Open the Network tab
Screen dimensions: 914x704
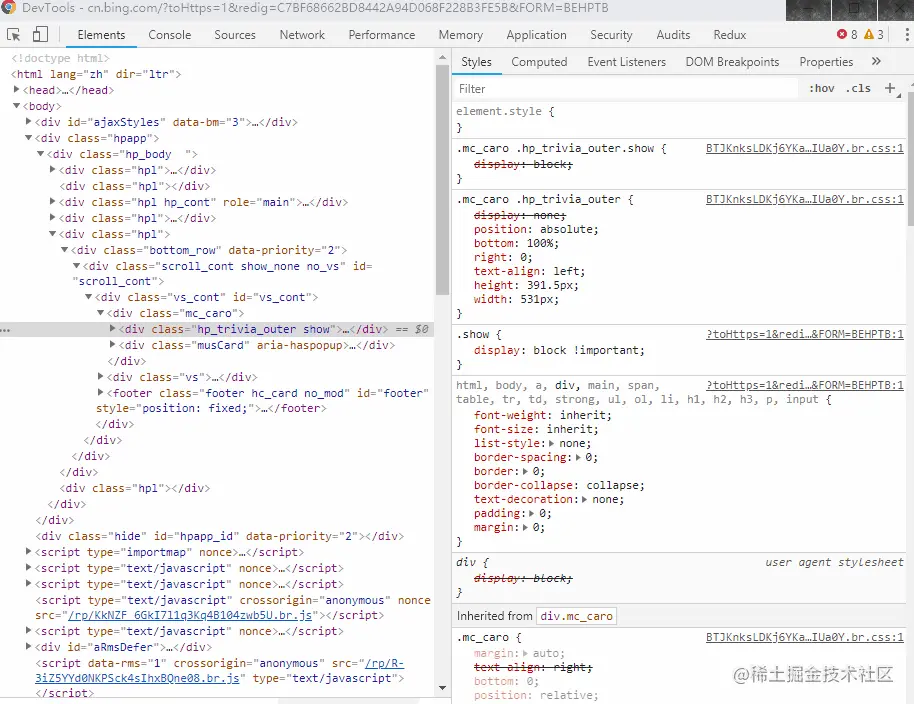pos(302,35)
